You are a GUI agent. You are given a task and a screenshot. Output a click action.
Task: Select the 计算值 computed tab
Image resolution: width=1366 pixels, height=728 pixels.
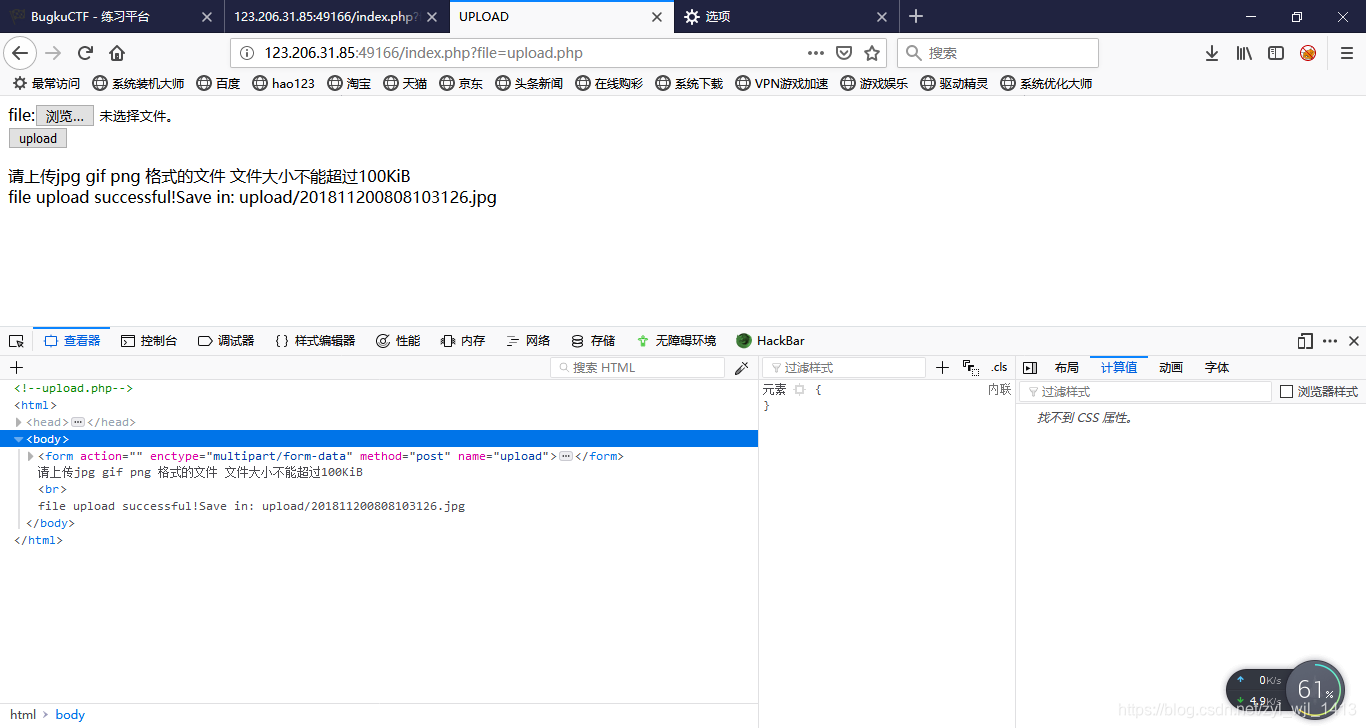[1119, 368]
